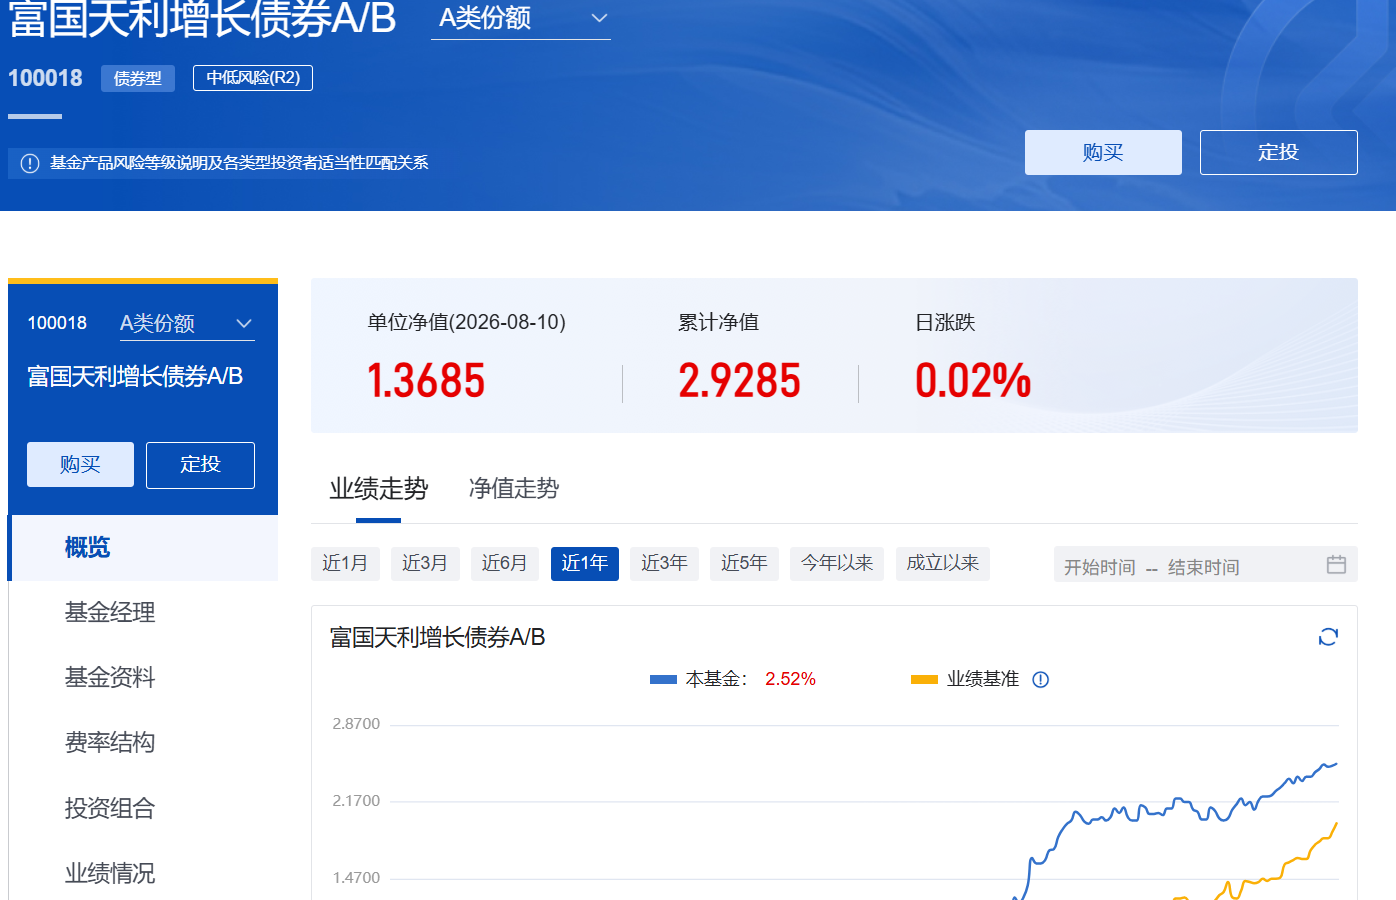Click the 开始时间 date field
This screenshot has height=900, width=1396.
(1100, 567)
